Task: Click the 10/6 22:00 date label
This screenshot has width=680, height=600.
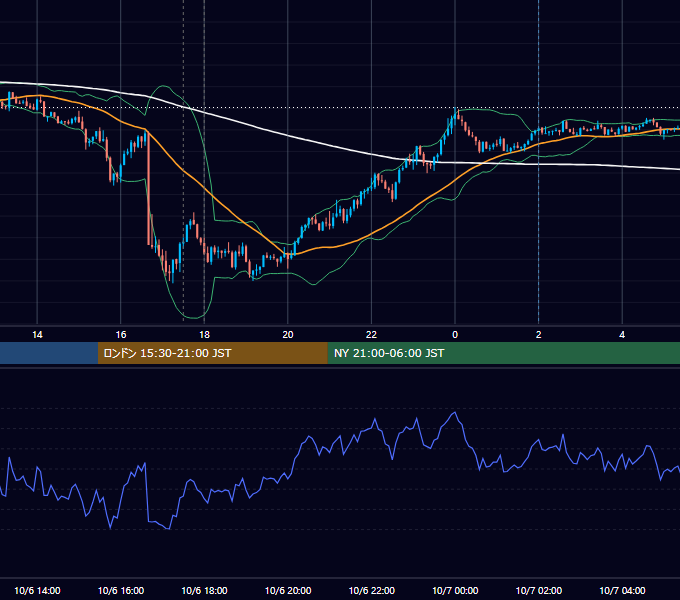Action: click(372, 590)
